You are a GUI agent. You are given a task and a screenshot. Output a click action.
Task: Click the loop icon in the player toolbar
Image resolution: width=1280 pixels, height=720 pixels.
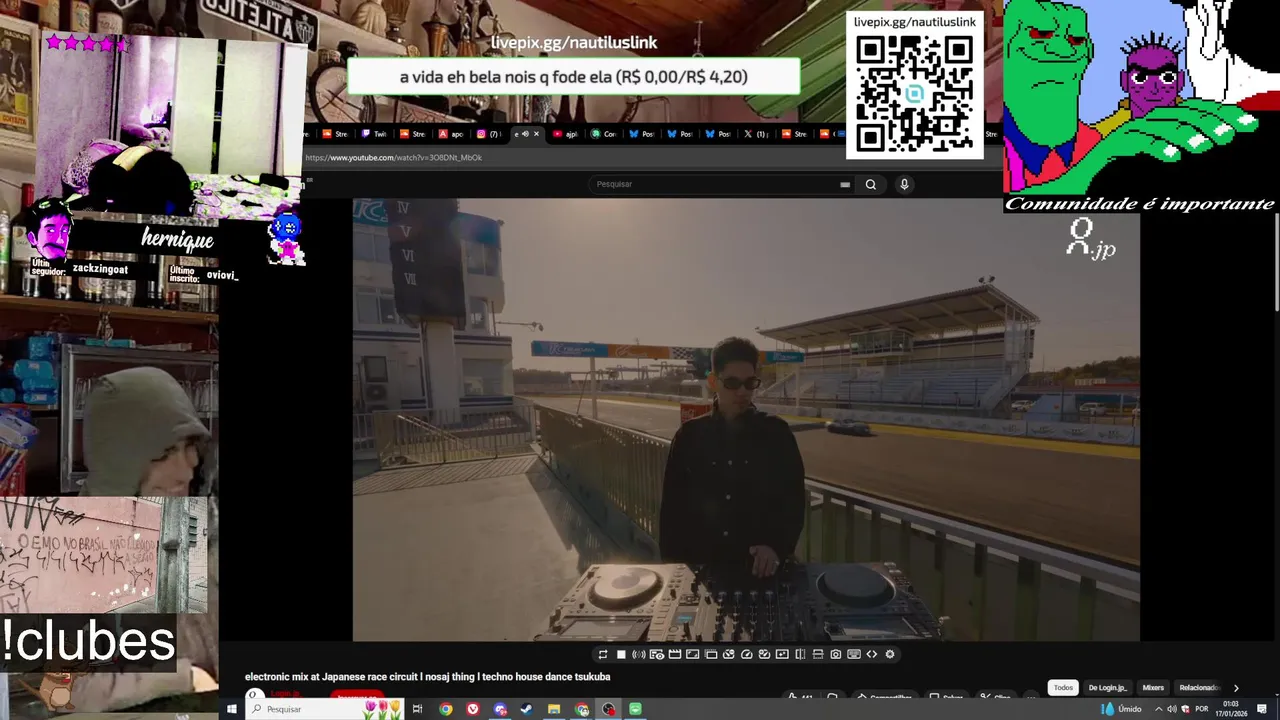(x=603, y=654)
